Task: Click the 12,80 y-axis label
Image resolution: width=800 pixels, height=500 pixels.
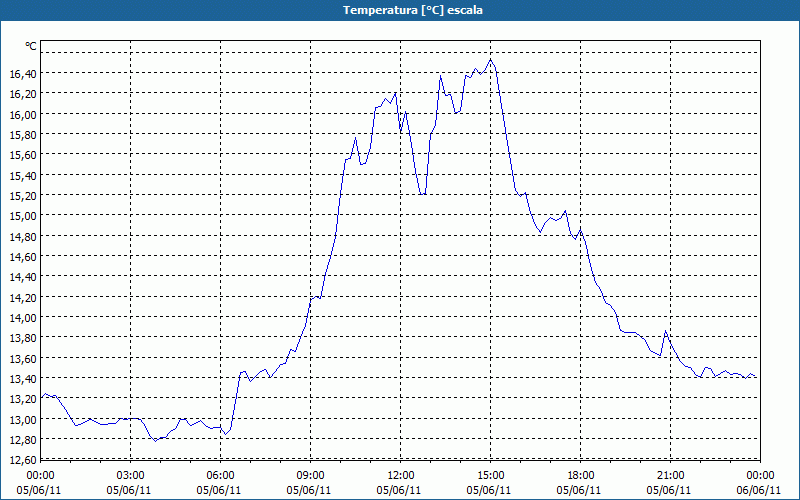Action: (23, 440)
